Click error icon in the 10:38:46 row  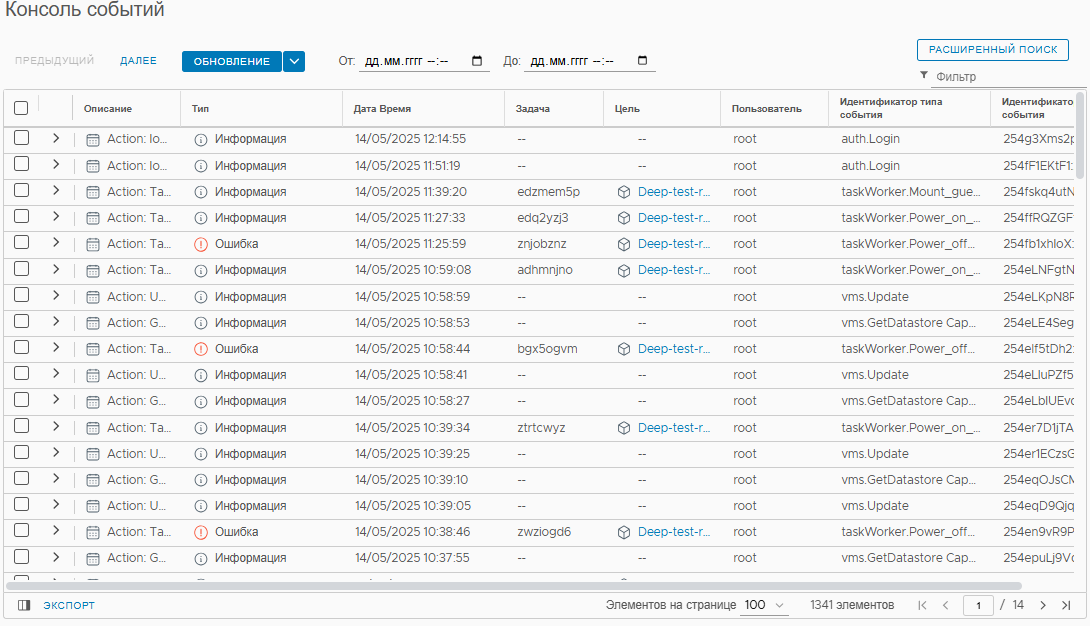[201, 532]
